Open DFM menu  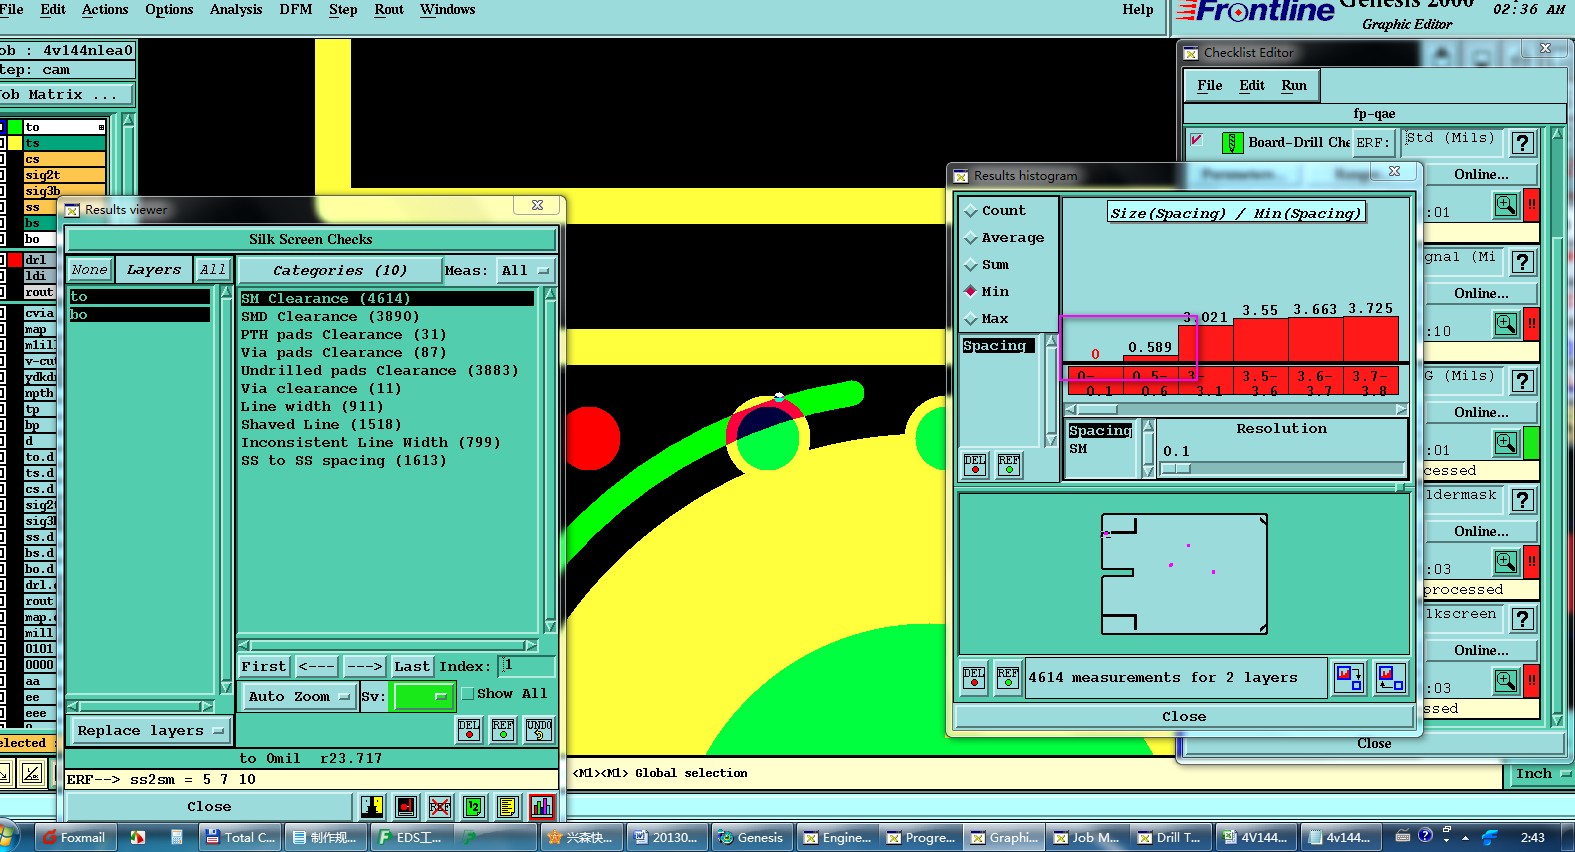(x=295, y=10)
